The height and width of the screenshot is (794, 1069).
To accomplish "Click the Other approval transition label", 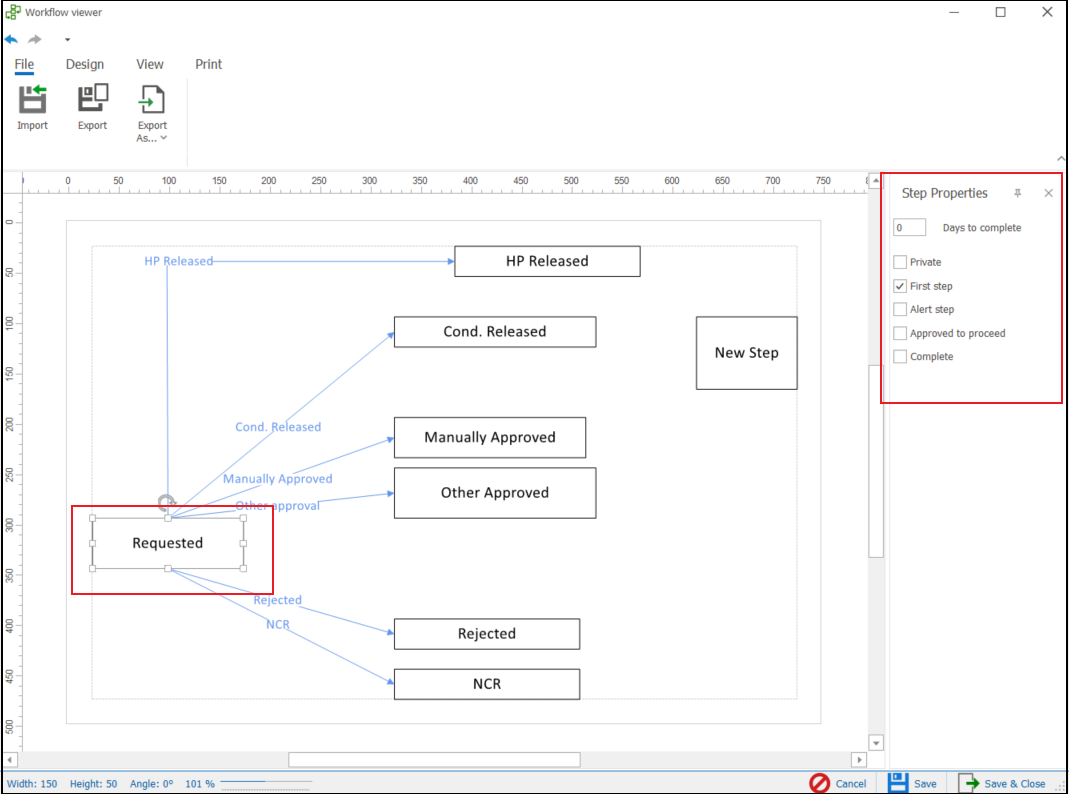I will click(277, 506).
